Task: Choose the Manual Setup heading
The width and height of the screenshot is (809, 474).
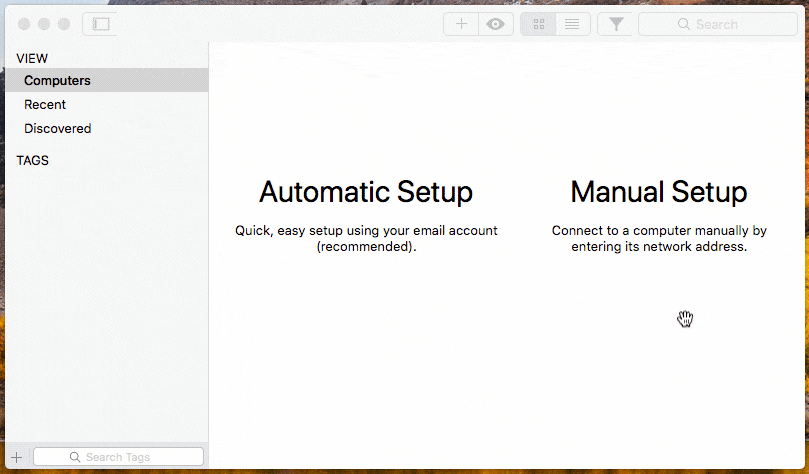Action: click(659, 192)
